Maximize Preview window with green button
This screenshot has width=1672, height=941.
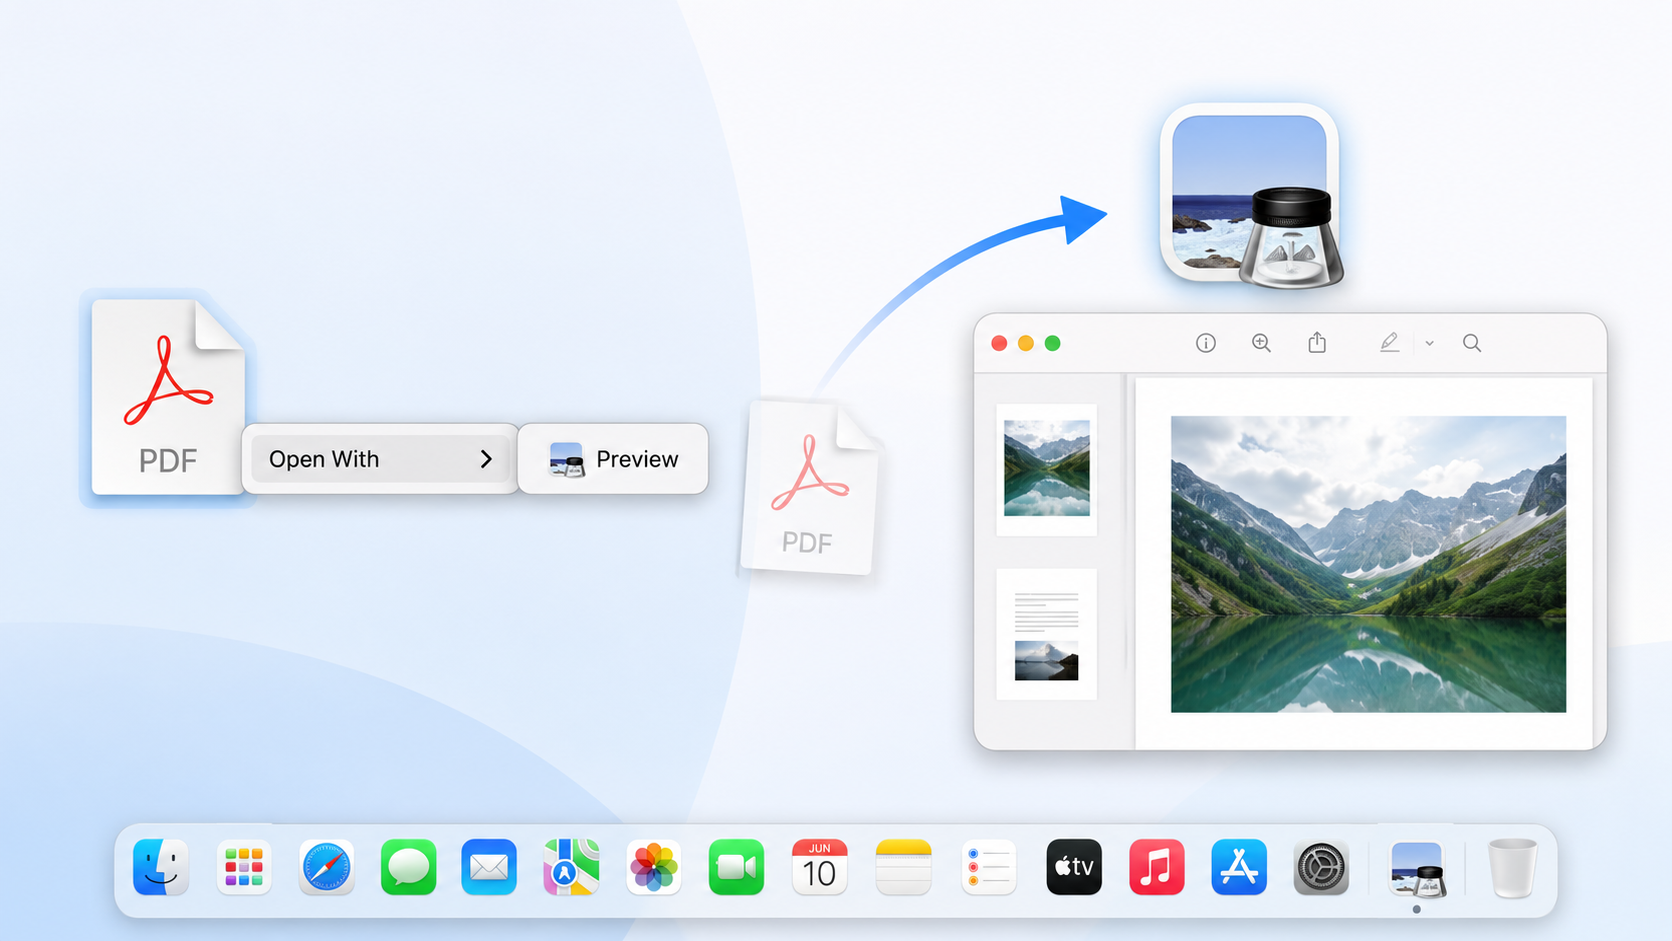1053,343
